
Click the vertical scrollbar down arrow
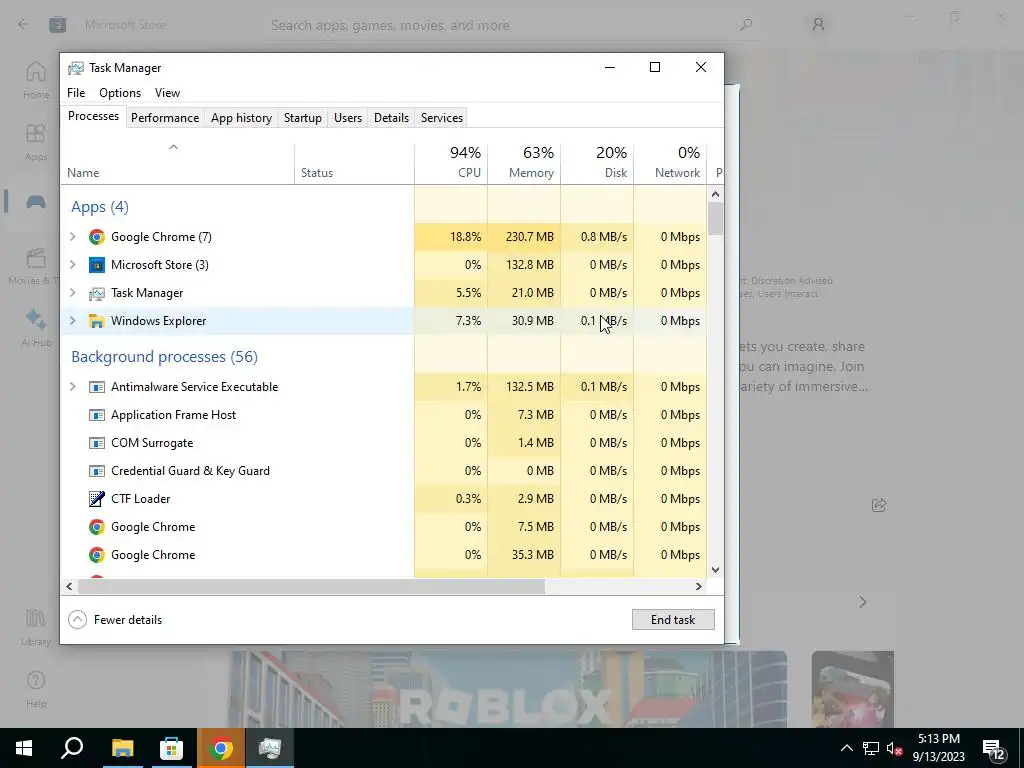pos(715,569)
